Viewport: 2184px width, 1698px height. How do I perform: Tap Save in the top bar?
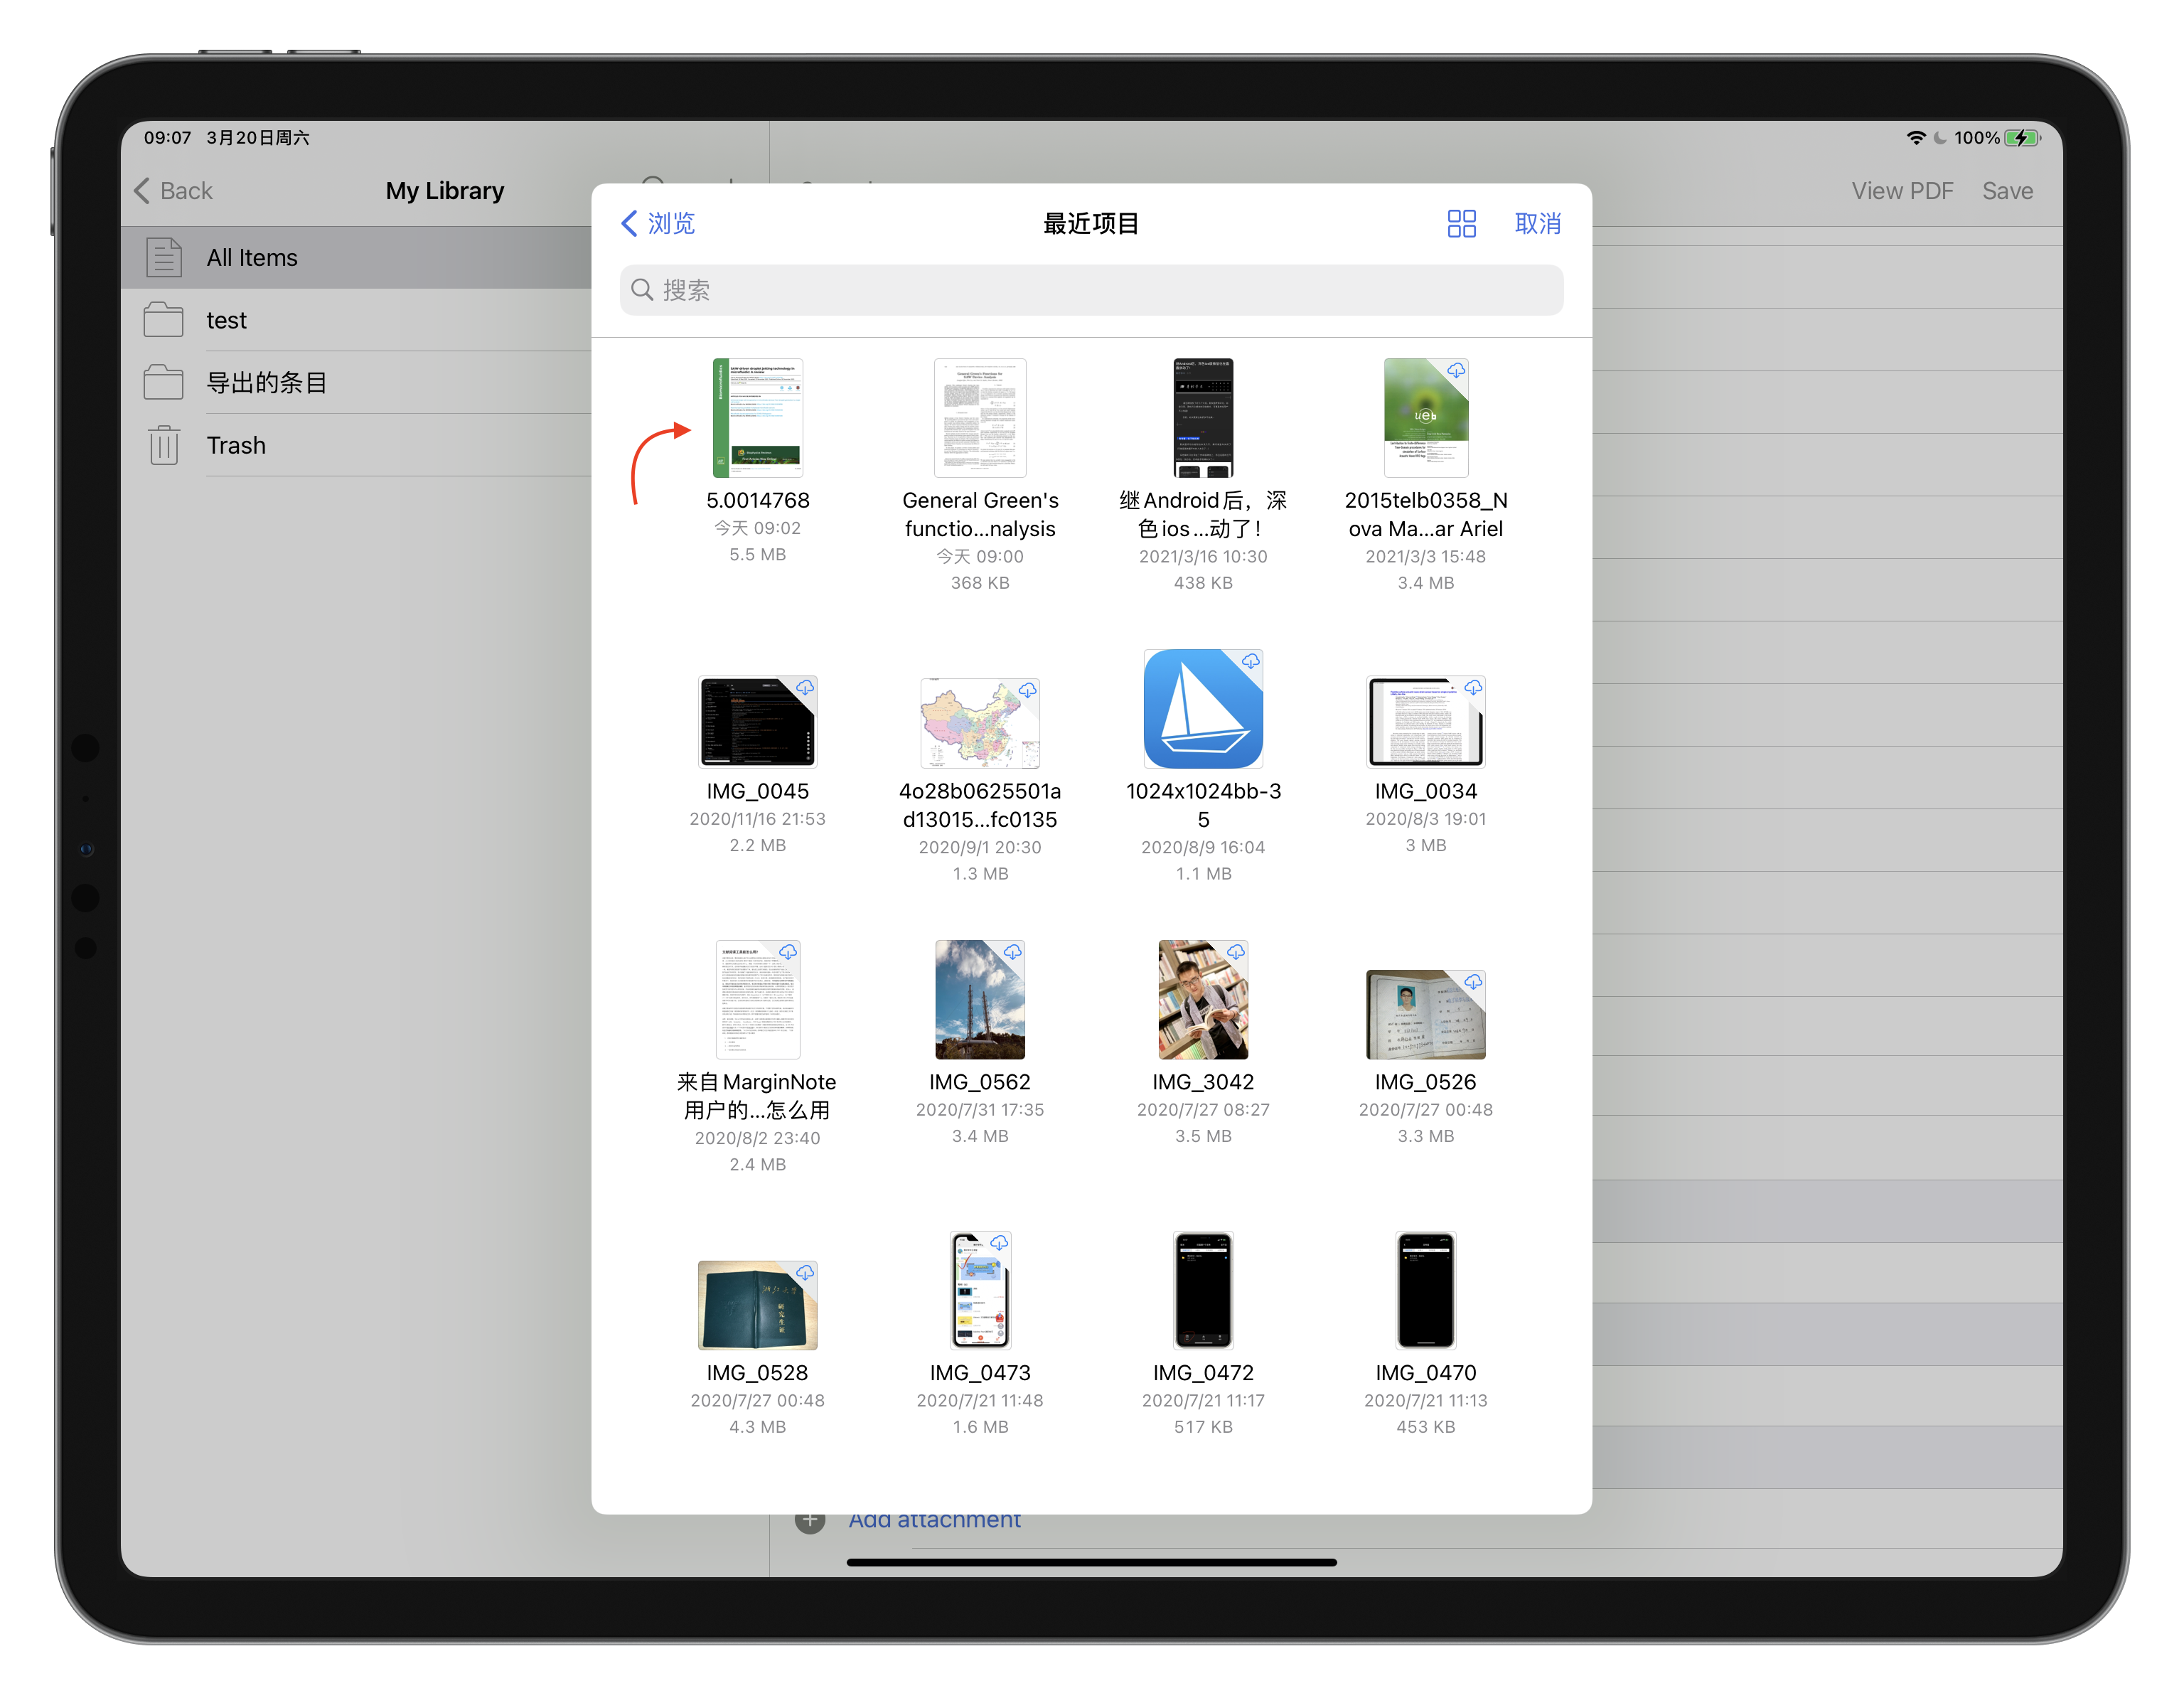[2008, 191]
